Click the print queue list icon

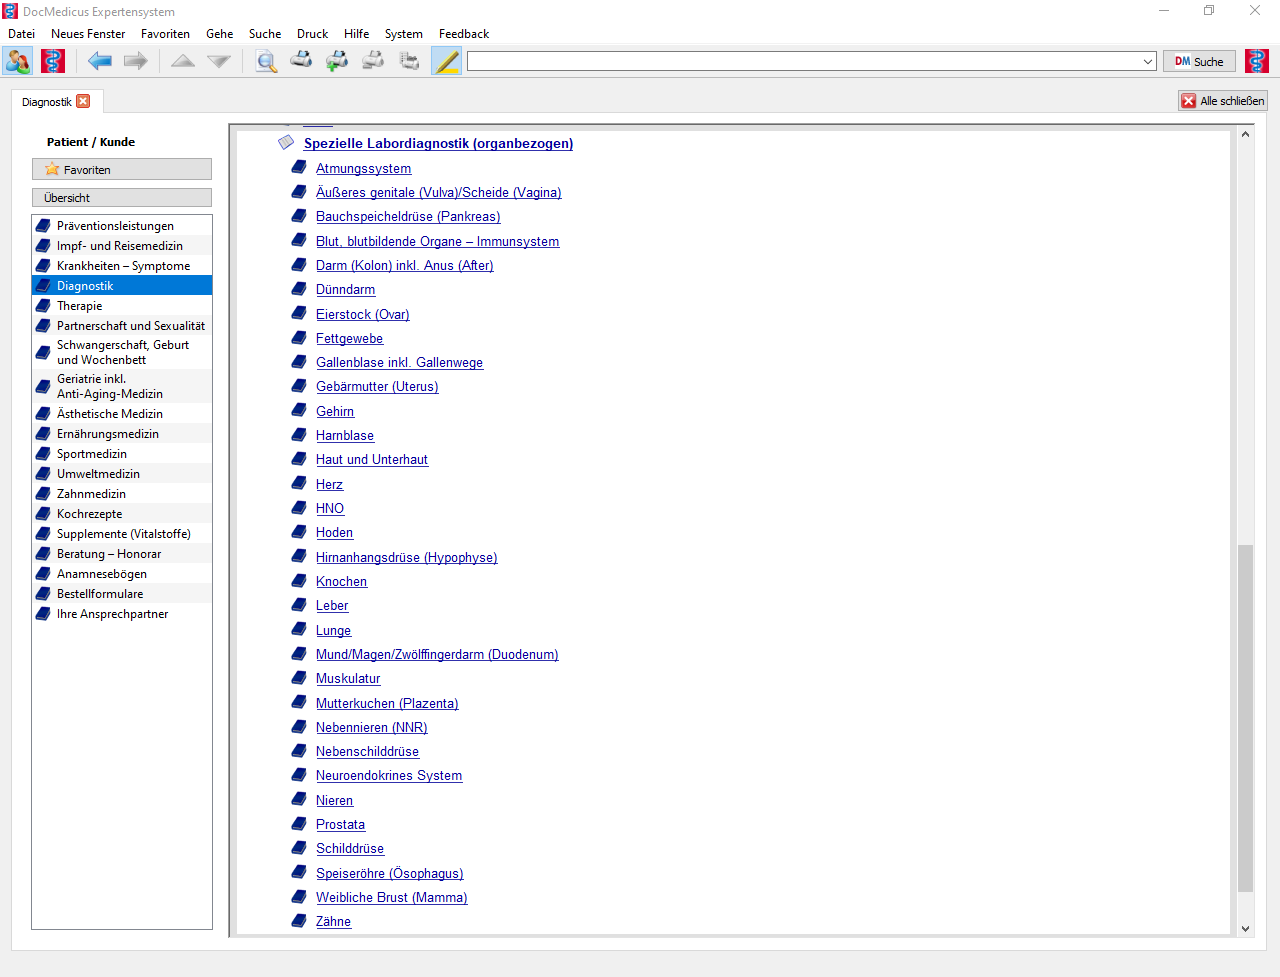(x=409, y=61)
